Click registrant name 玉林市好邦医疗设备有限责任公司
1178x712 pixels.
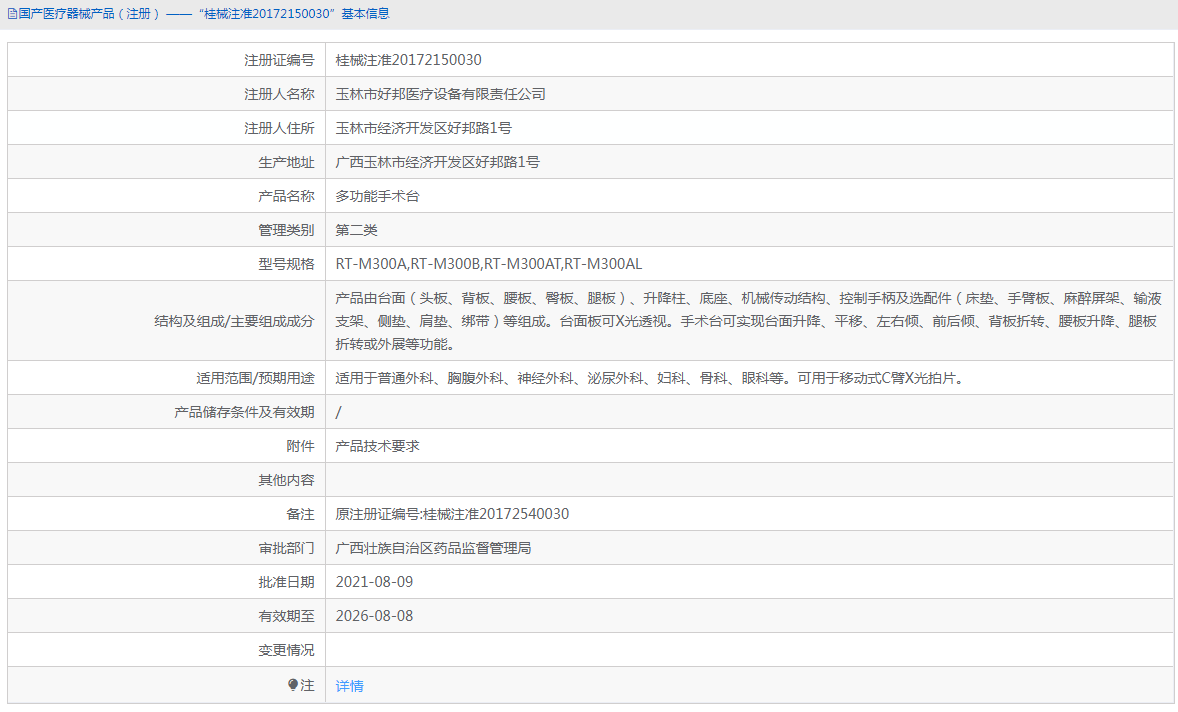(438, 93)
